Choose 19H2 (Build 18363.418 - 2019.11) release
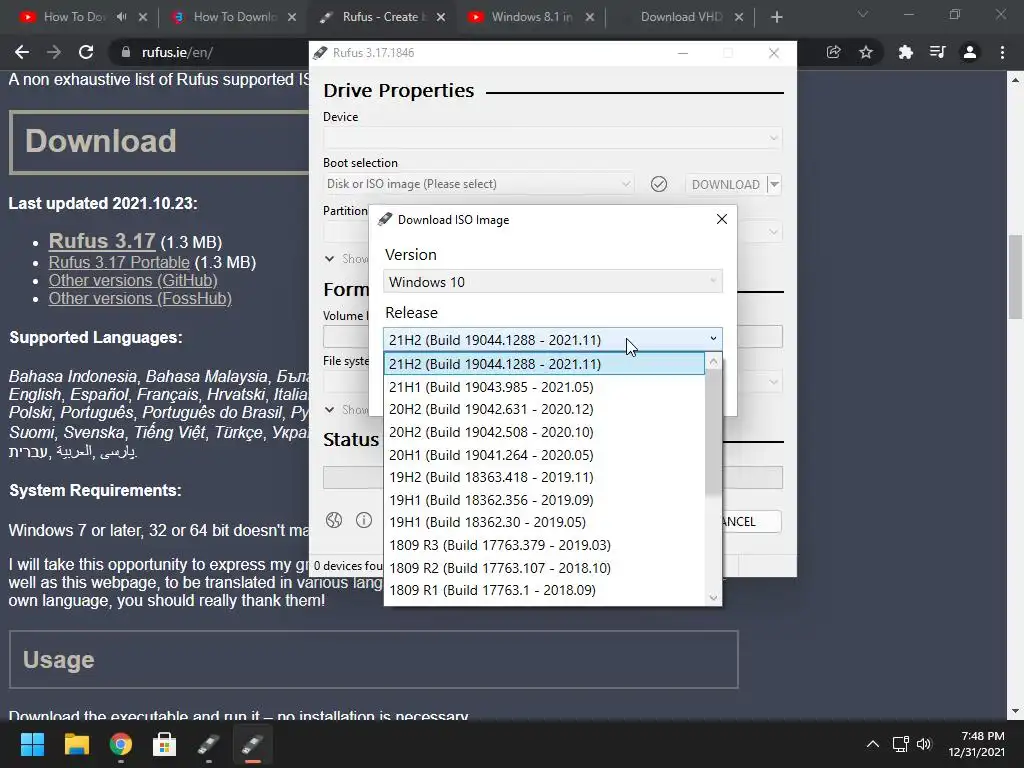This screenshot has height=768, width=1024. tap(544, 477)
